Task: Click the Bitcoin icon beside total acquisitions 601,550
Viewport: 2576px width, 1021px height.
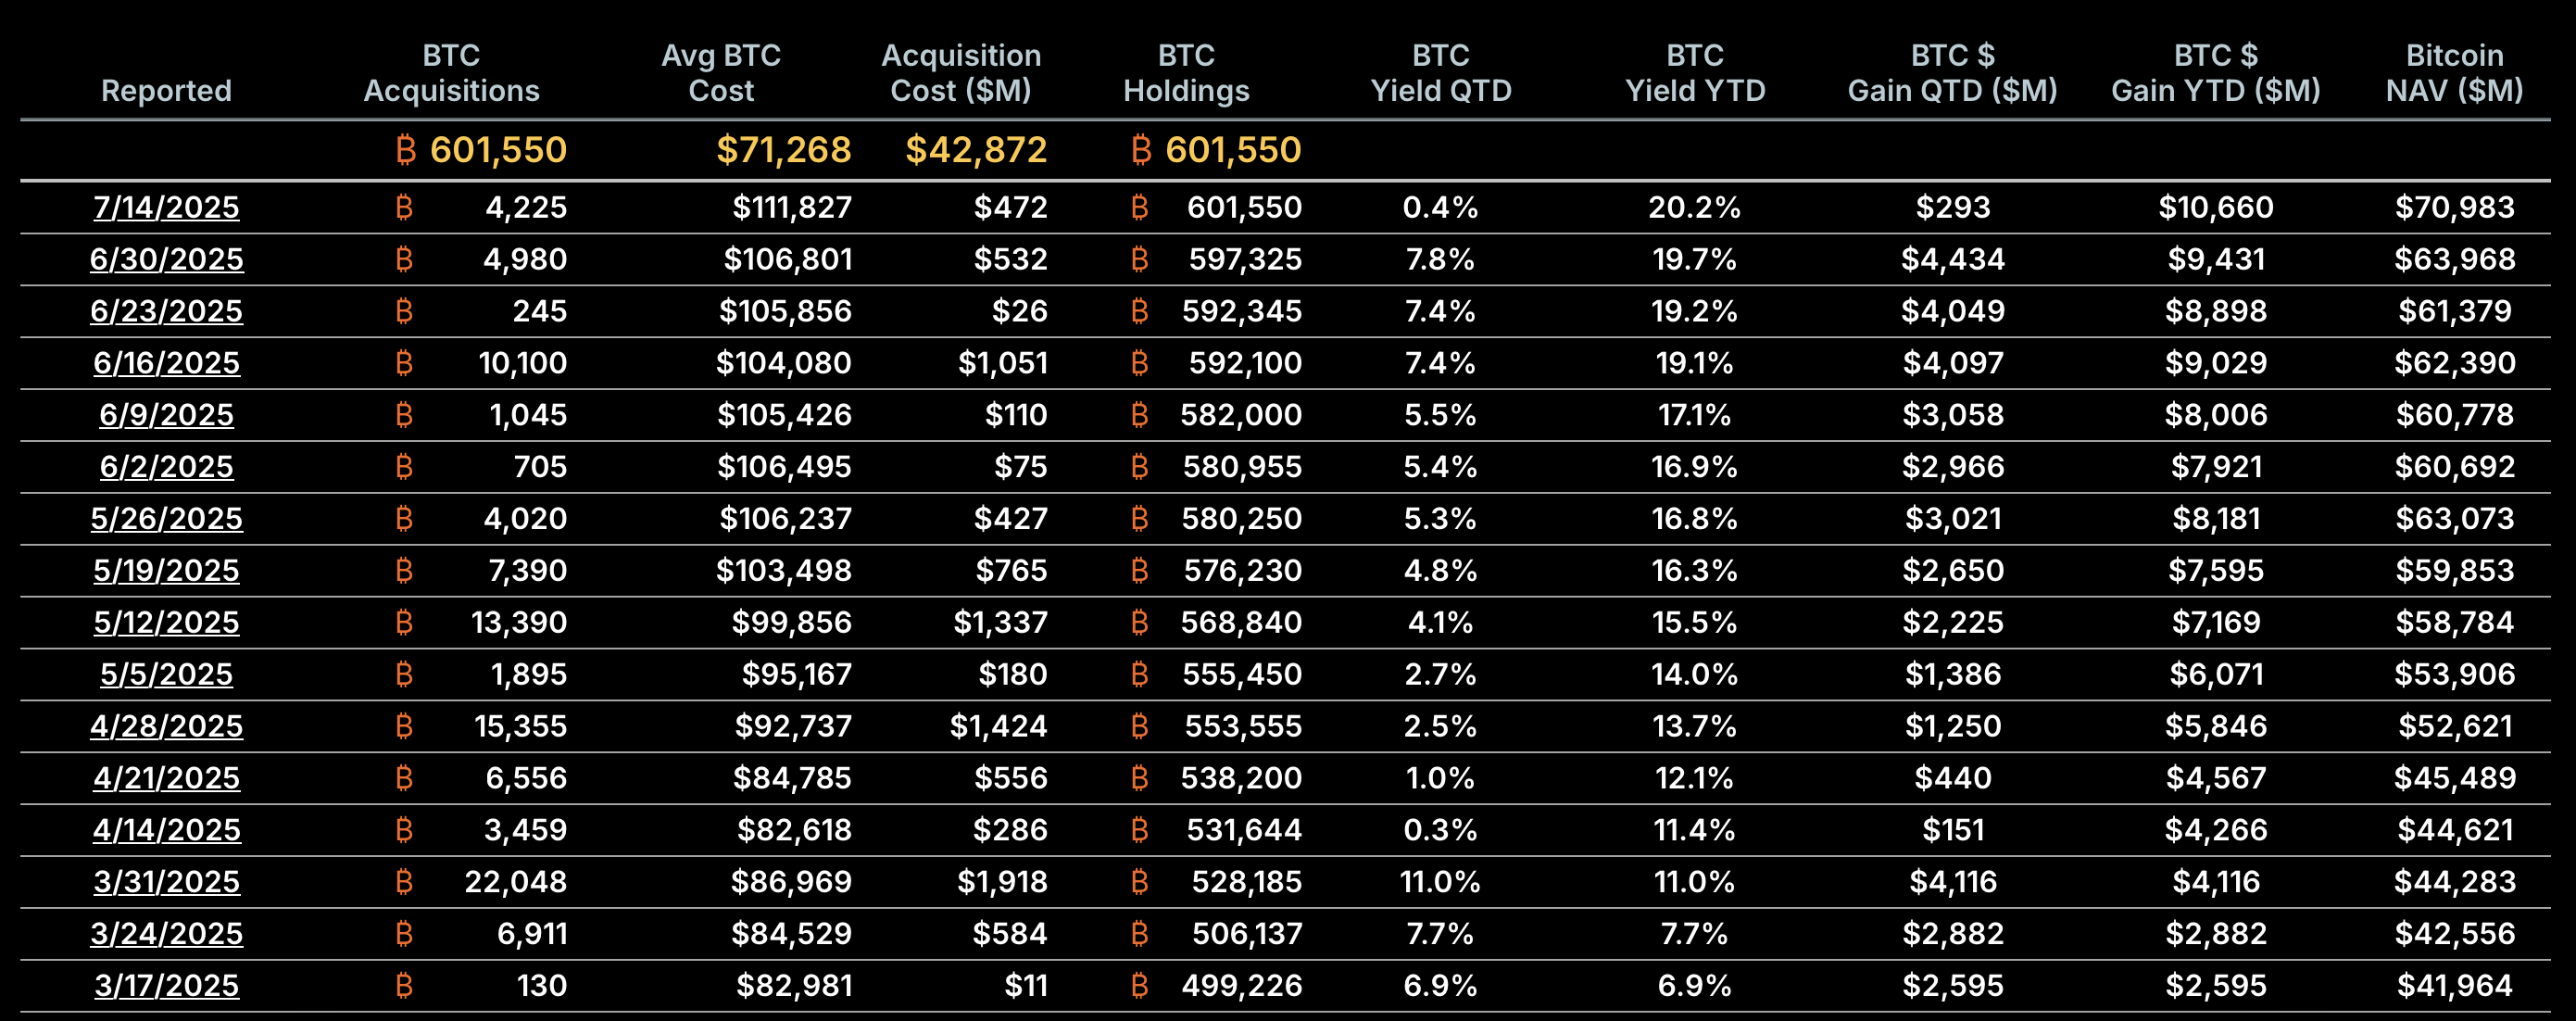Action: [405, 150]
